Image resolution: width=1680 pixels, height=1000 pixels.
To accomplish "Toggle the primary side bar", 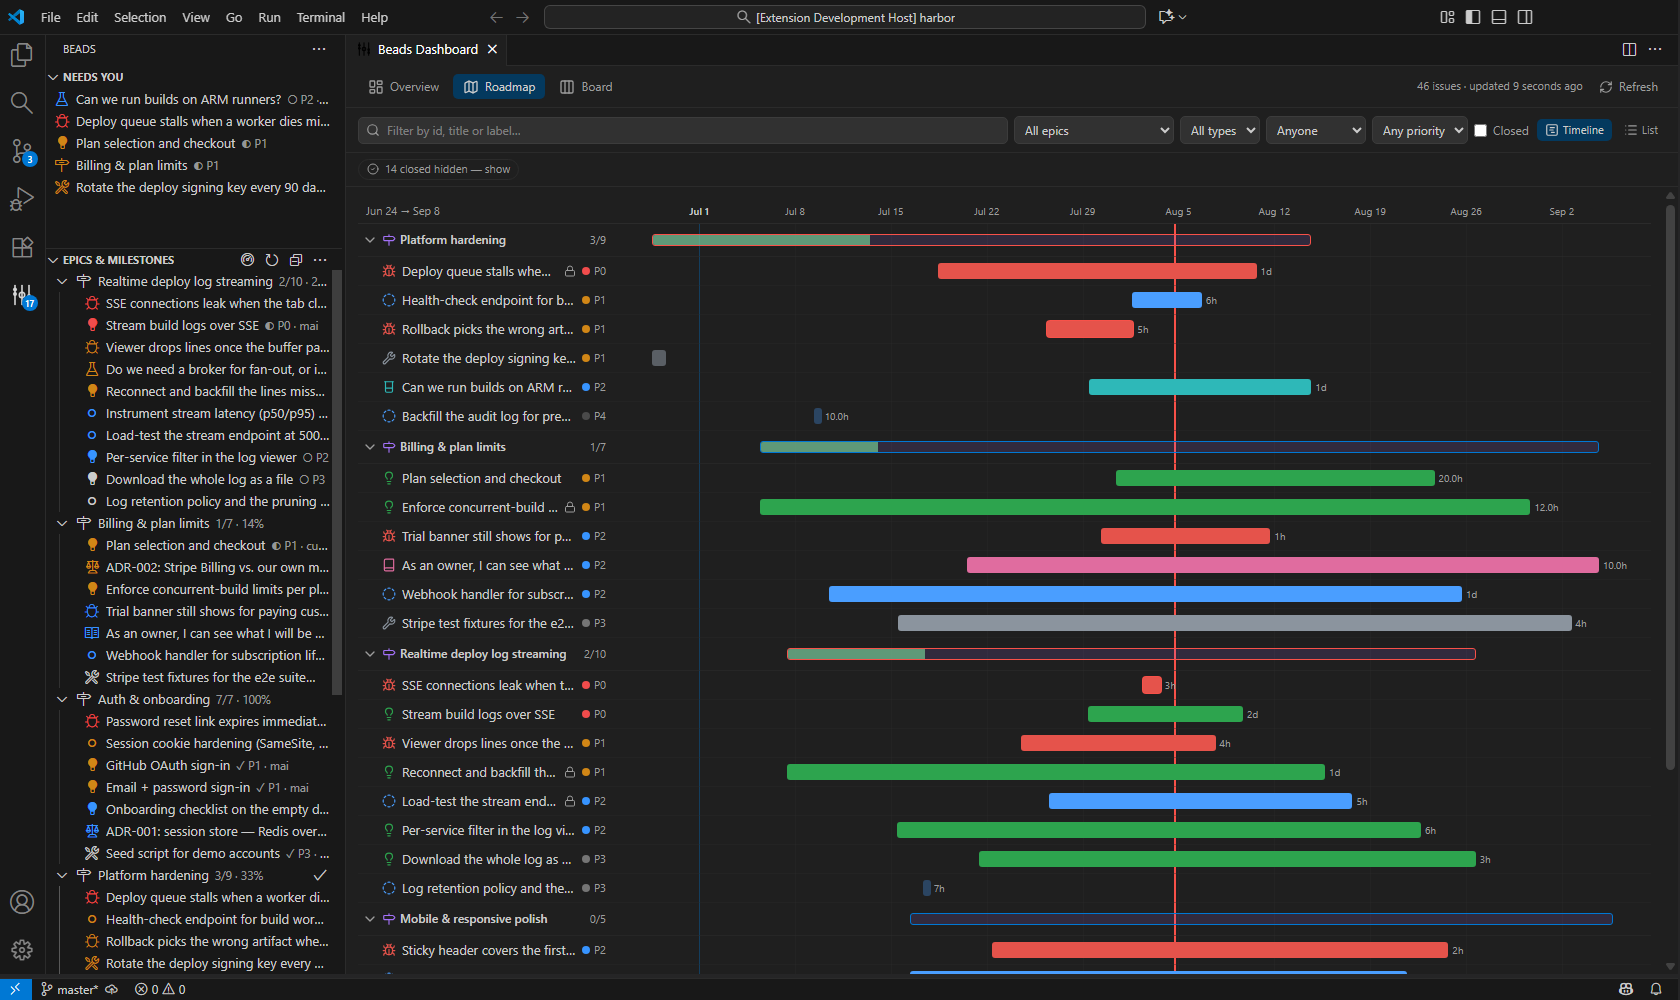I will click(x=1473, y=17).
